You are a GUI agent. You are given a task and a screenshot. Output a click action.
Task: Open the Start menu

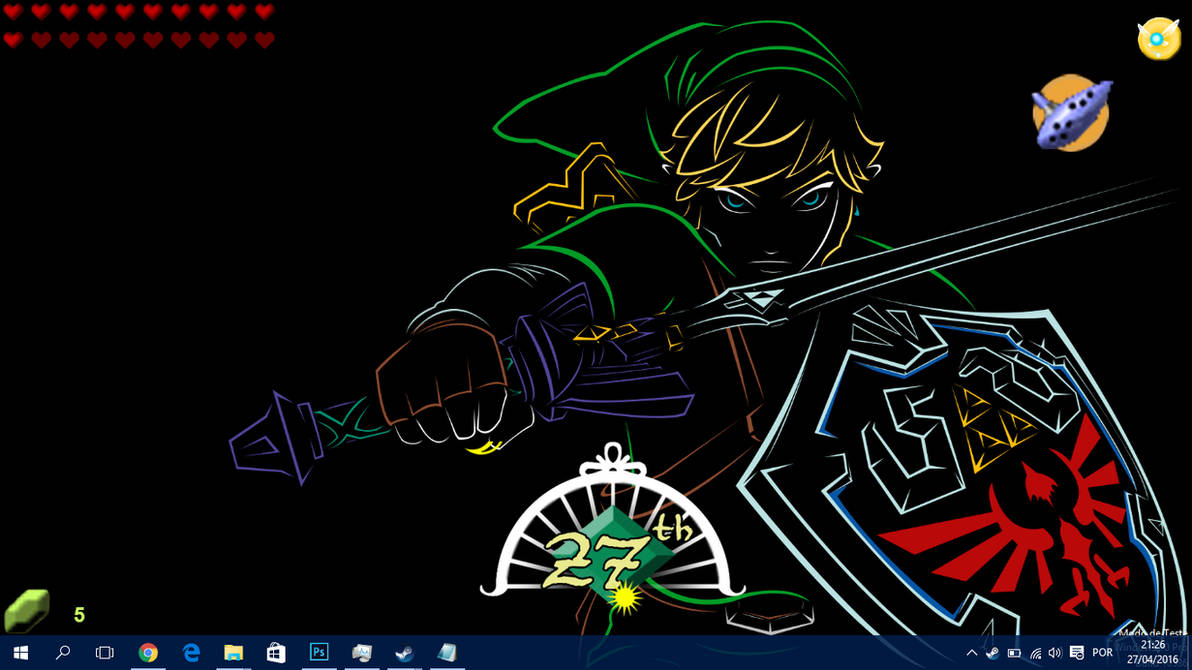(20, 655)
